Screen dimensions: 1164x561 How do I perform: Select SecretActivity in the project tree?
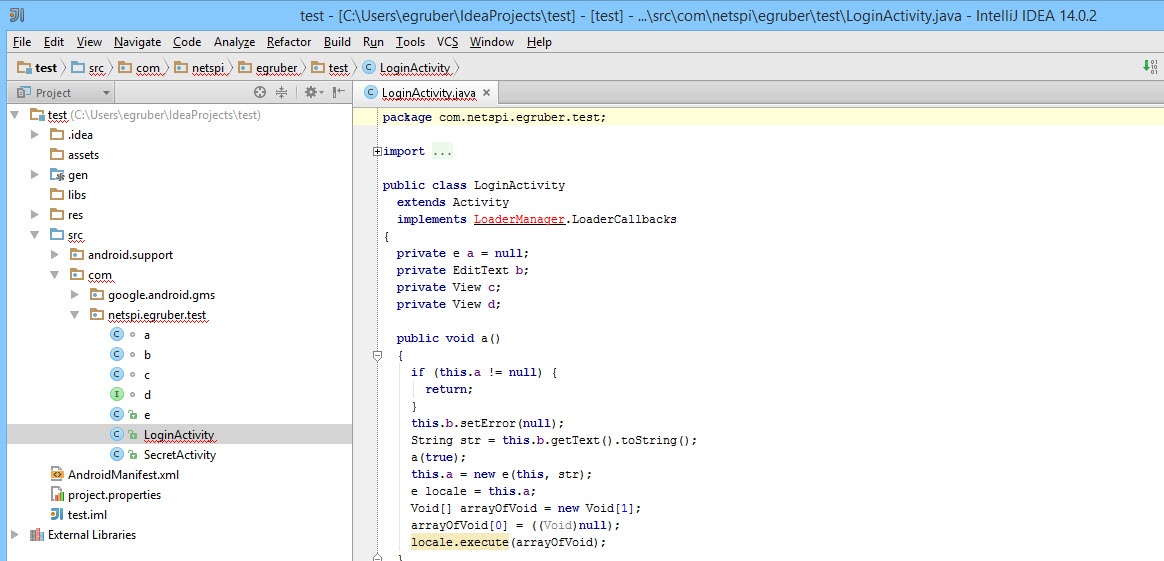pos(179,455)
